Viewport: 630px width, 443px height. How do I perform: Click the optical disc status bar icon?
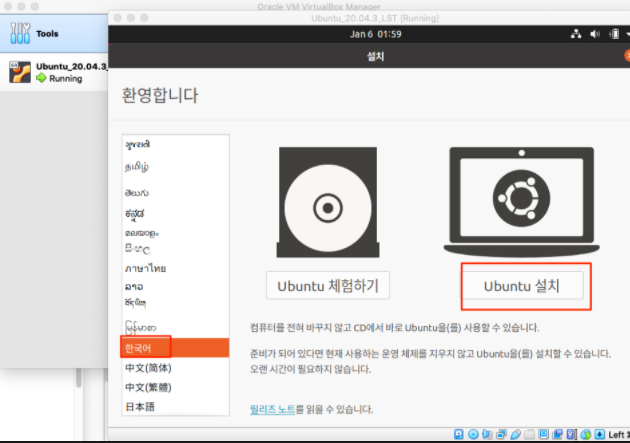click(x=473, y=434)
